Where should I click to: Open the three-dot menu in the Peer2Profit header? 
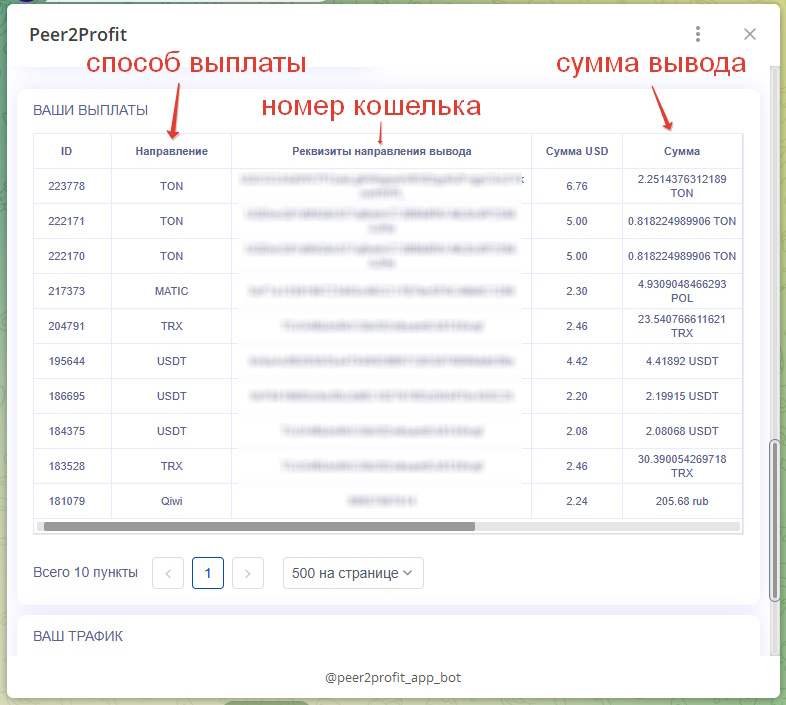[698, 34]
